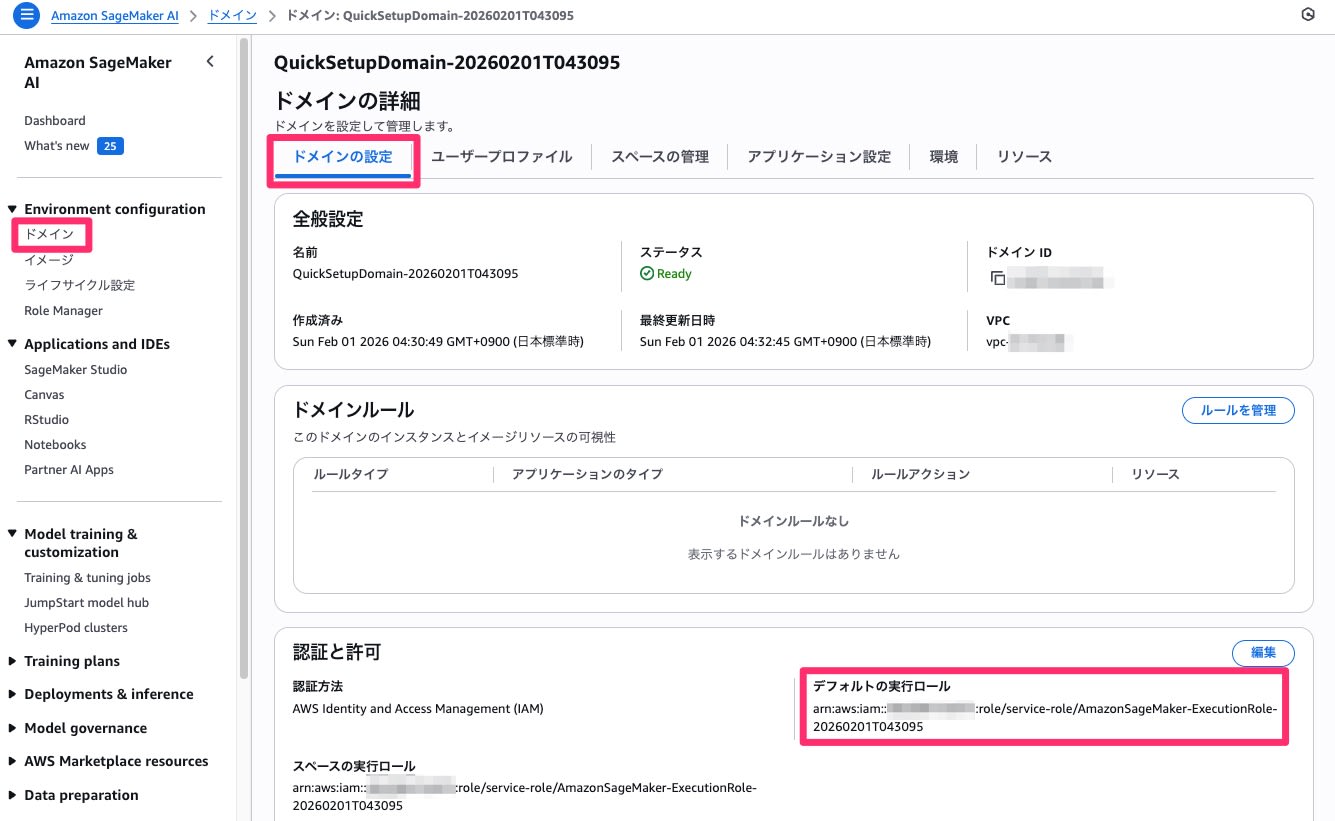Click the Ready status text

674,274
